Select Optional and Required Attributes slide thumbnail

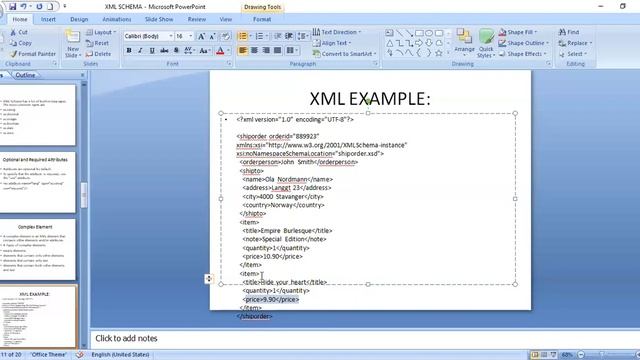(37, 182)
